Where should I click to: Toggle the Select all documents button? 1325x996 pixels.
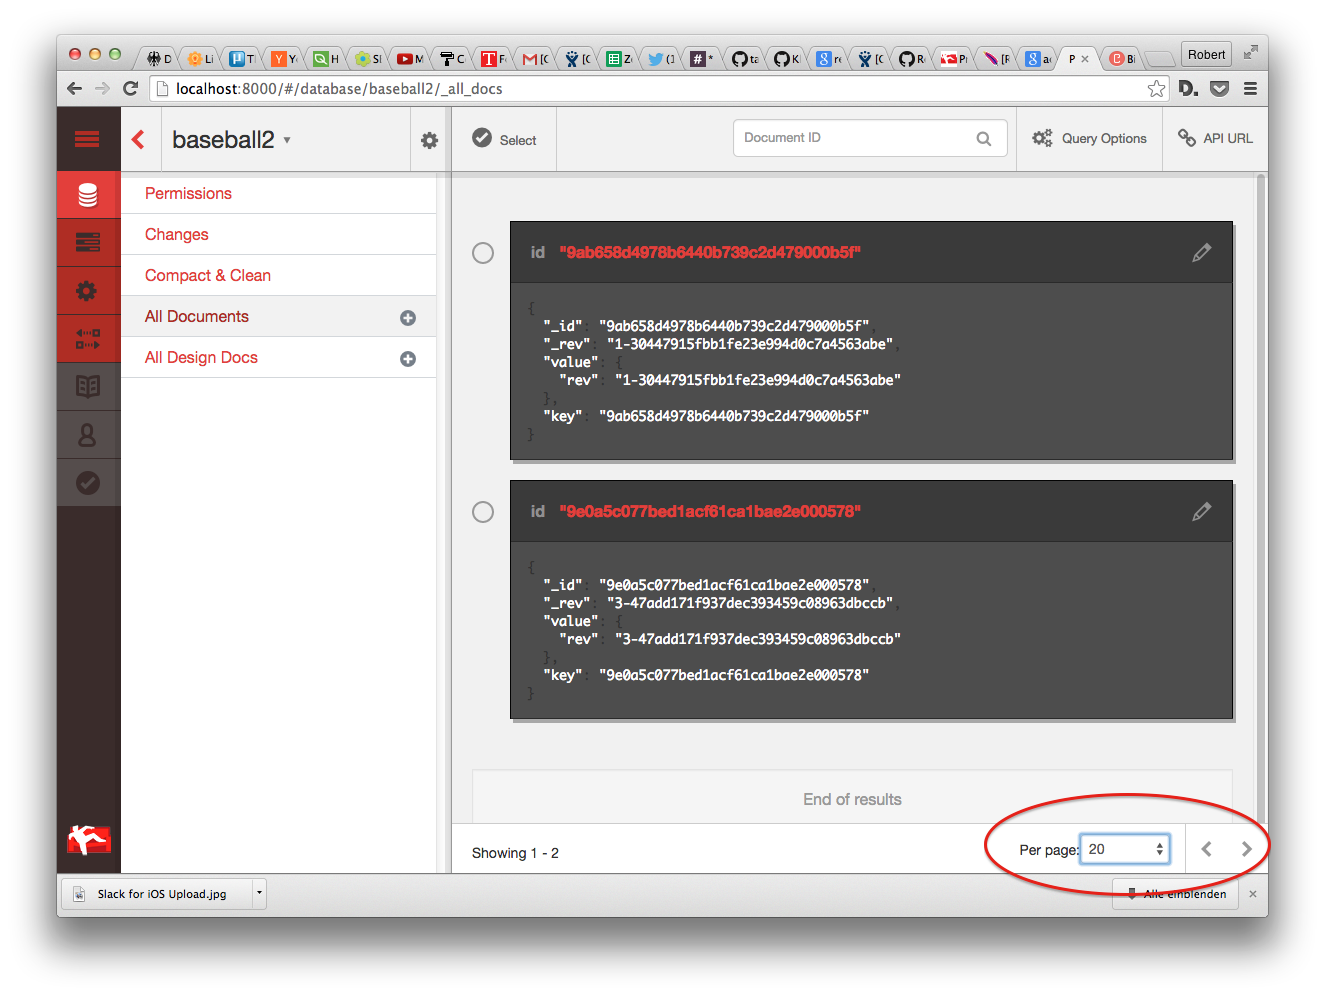click(x=504, y=139)
